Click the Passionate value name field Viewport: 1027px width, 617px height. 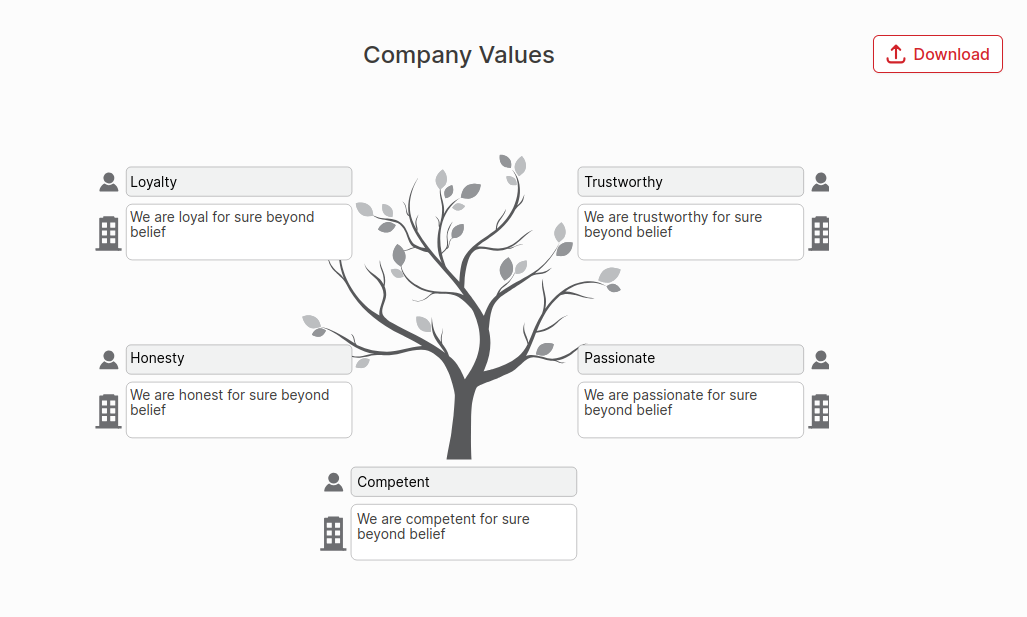[690, 359]
